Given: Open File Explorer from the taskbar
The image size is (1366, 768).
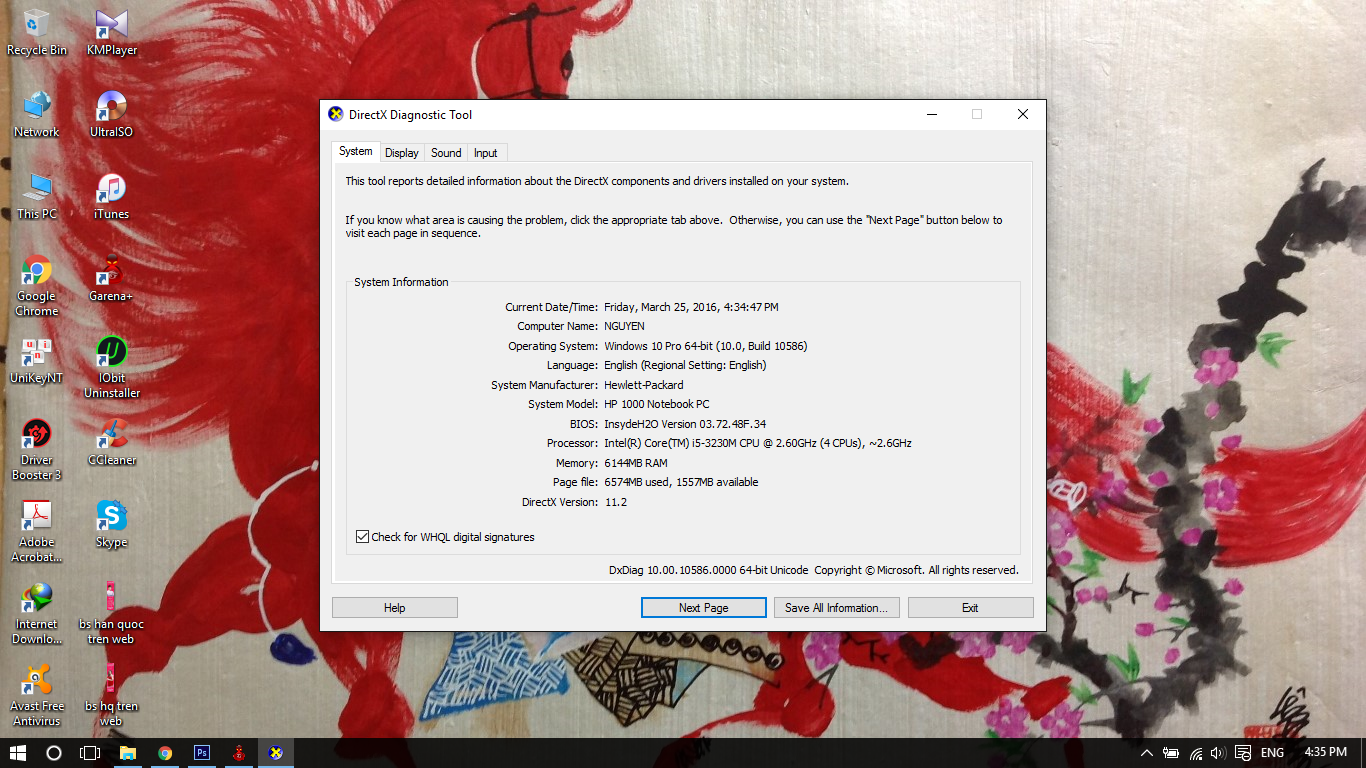Looking at the screenshot, I should pos(128,753).
